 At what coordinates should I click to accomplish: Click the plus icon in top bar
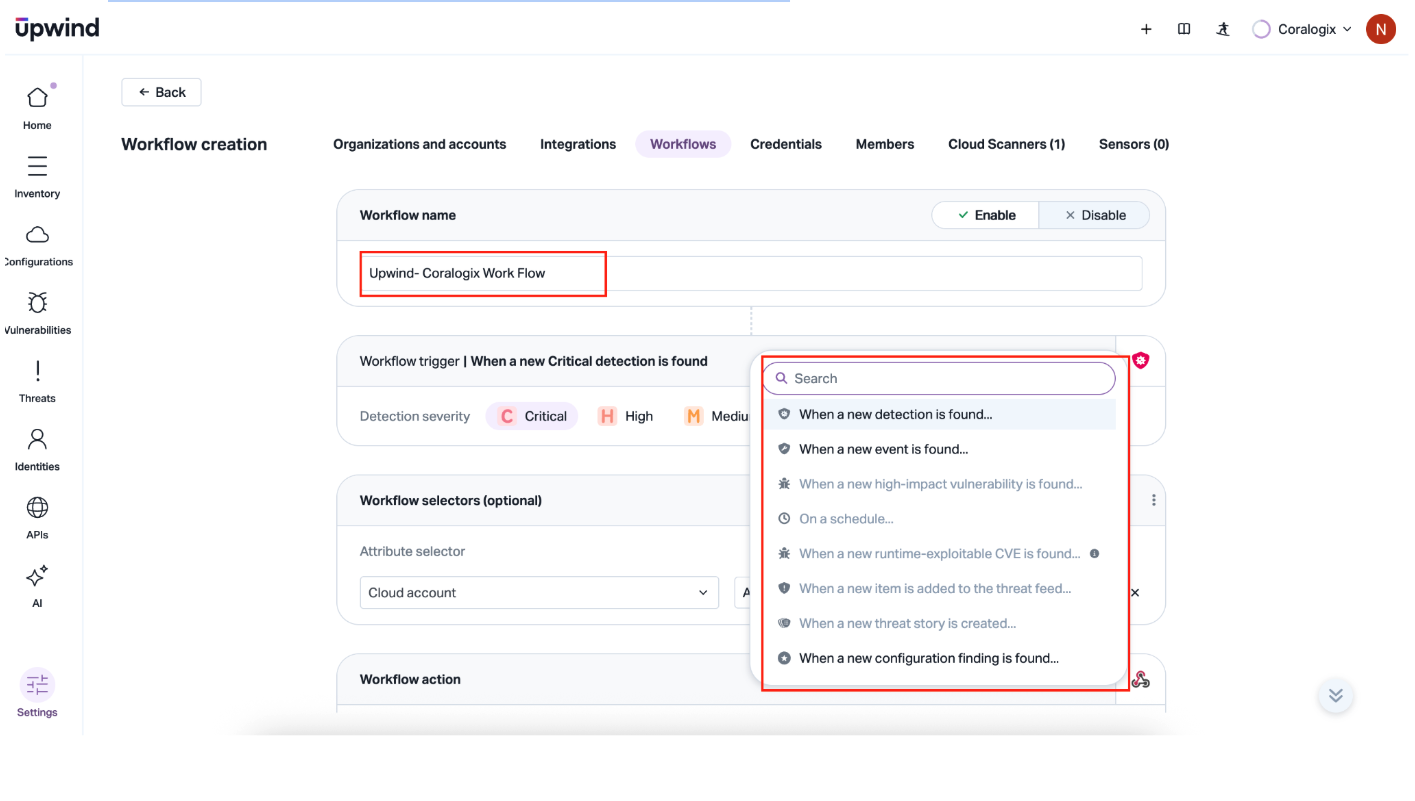(1146, 29)
